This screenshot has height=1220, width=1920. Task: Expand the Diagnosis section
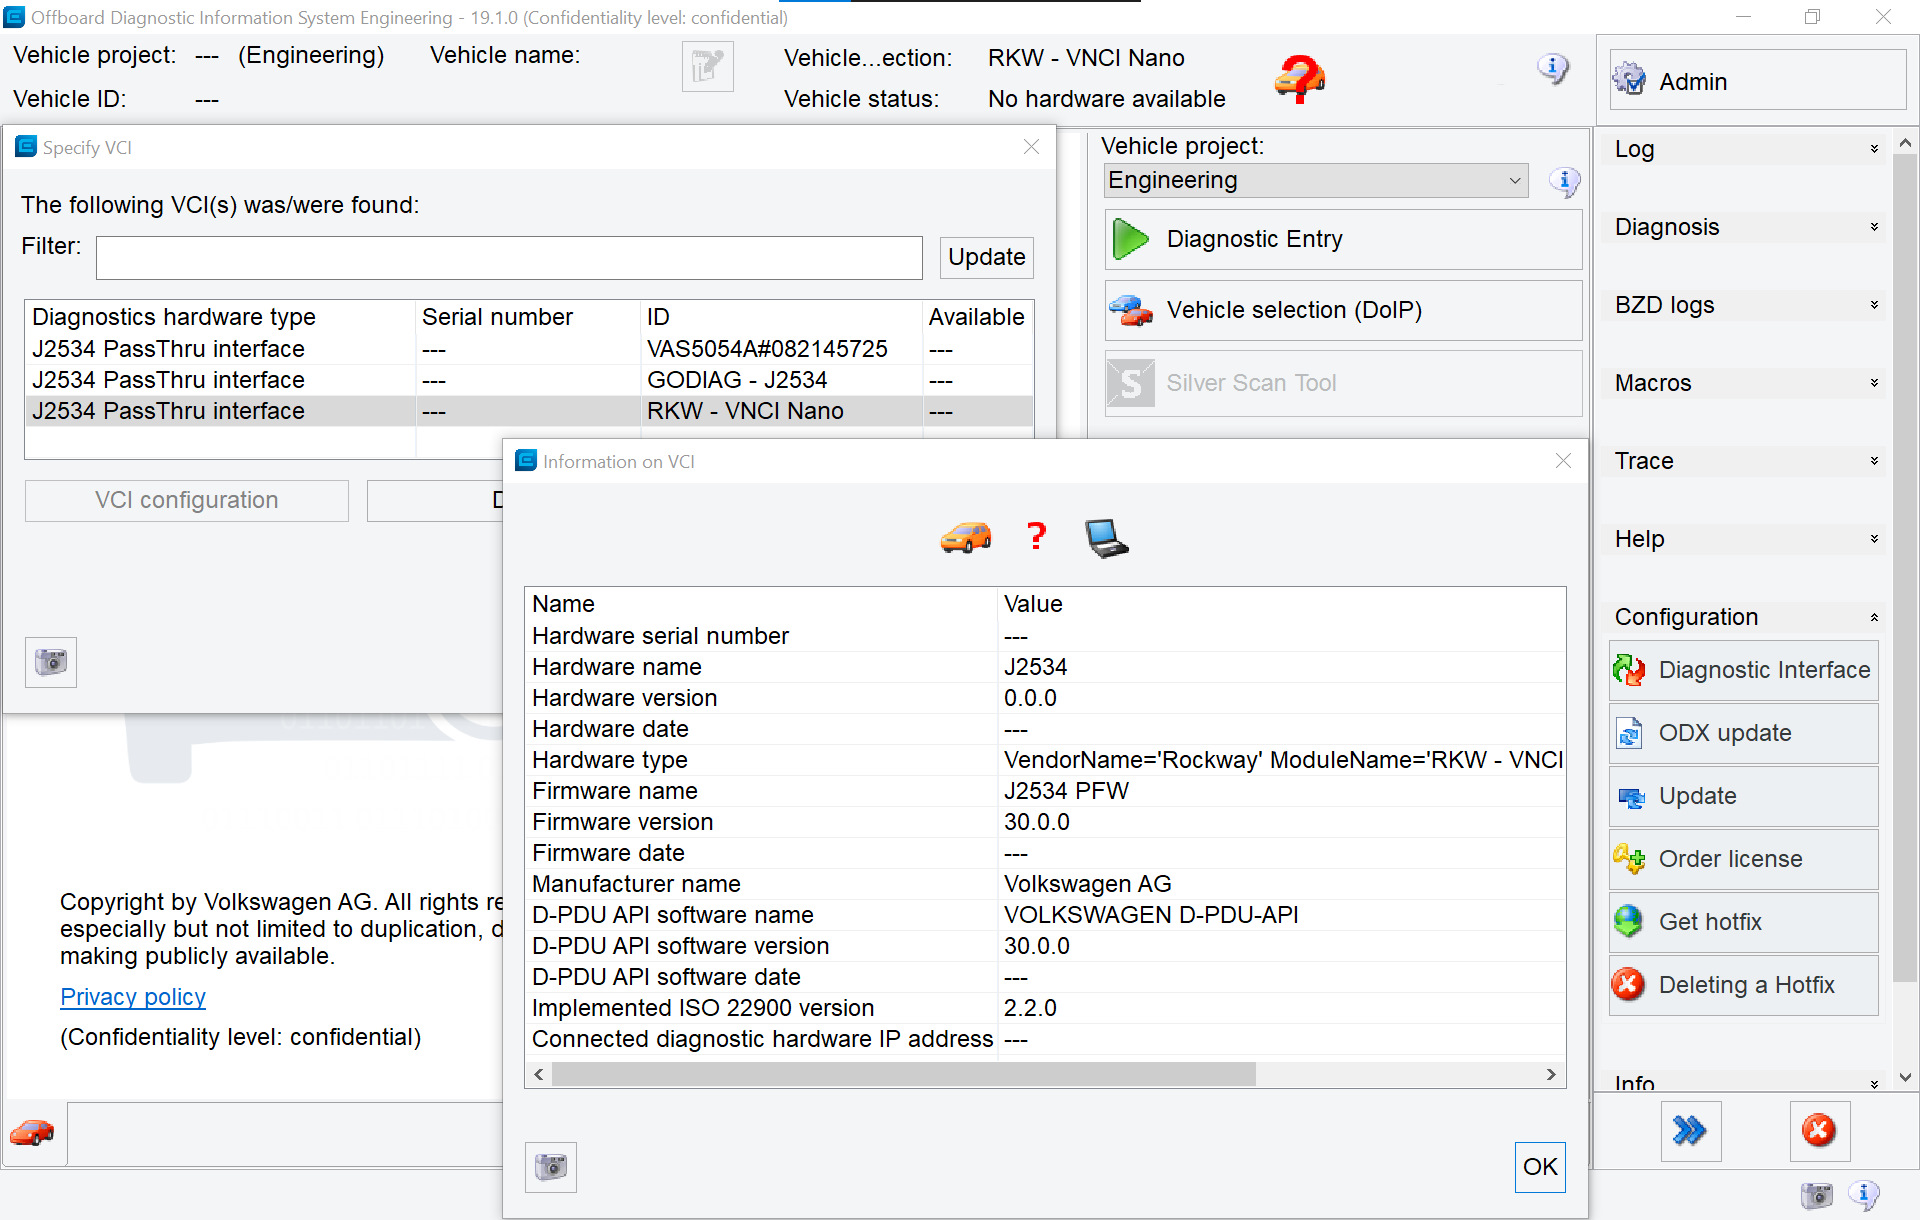(1746, 227)
